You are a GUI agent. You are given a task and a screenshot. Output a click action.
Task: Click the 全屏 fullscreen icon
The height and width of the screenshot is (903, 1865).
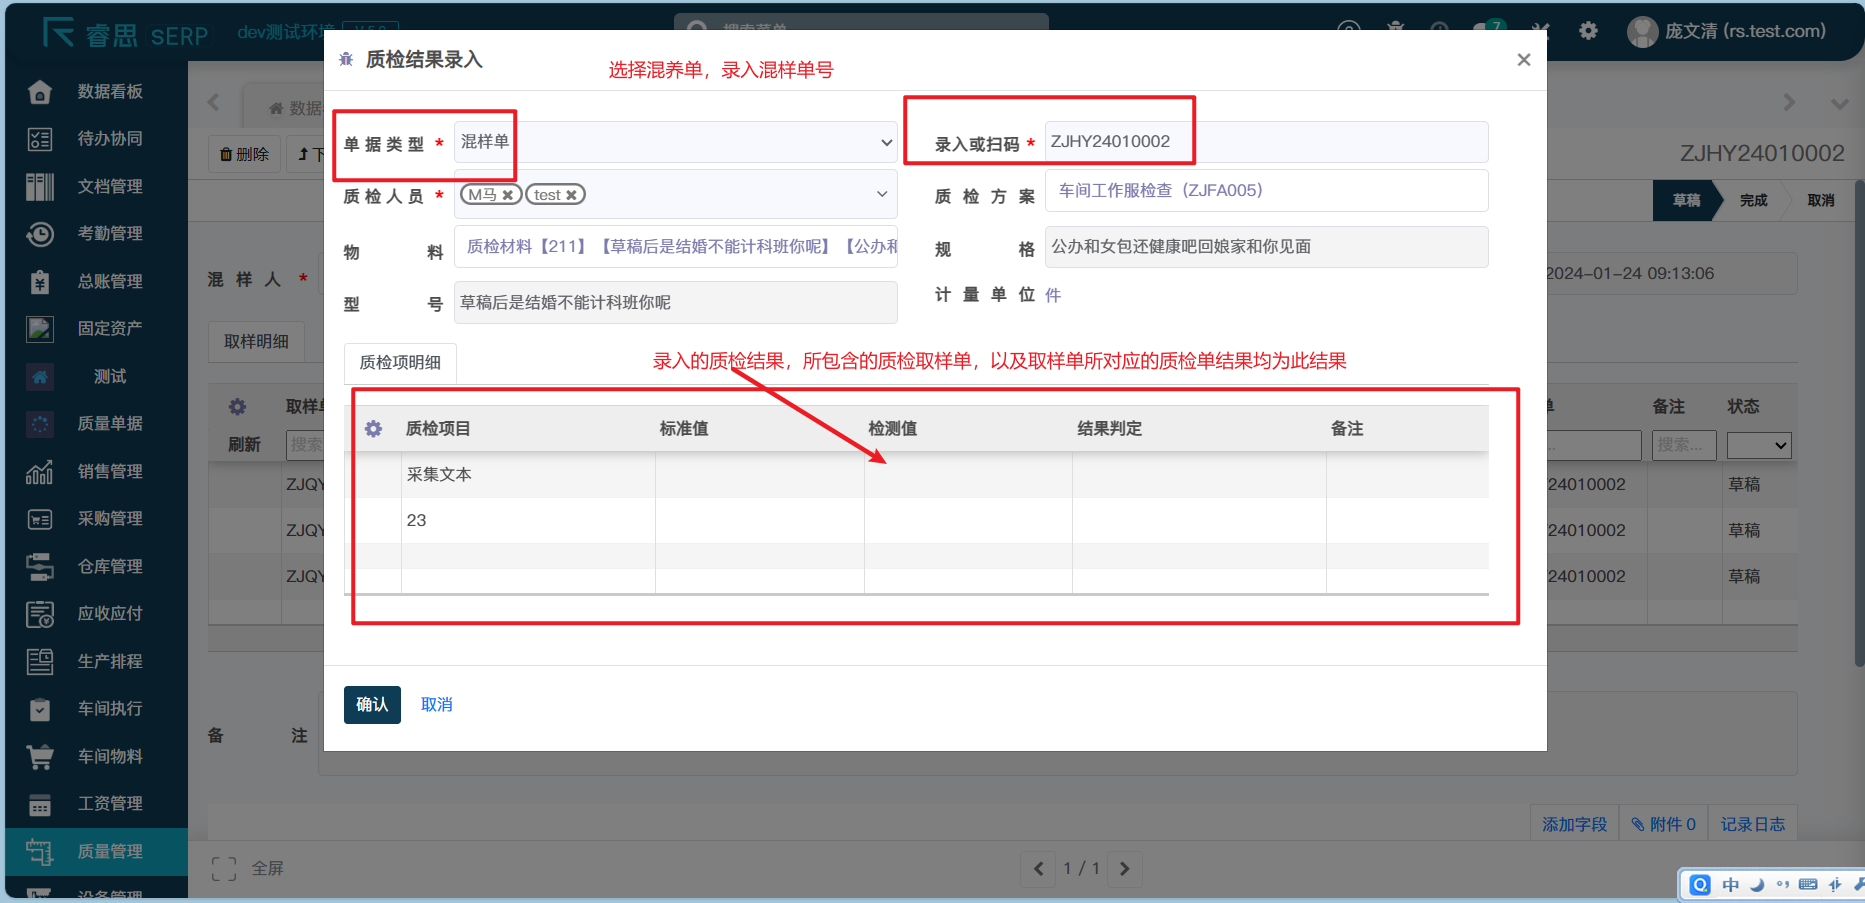(x=224, y=868)
